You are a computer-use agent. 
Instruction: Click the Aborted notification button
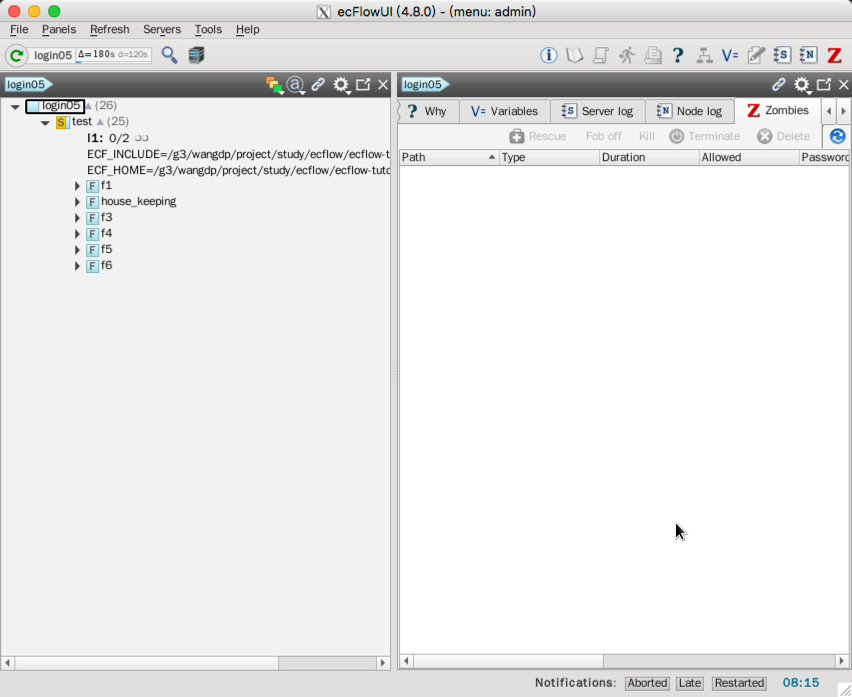click(x=647, y=683)
